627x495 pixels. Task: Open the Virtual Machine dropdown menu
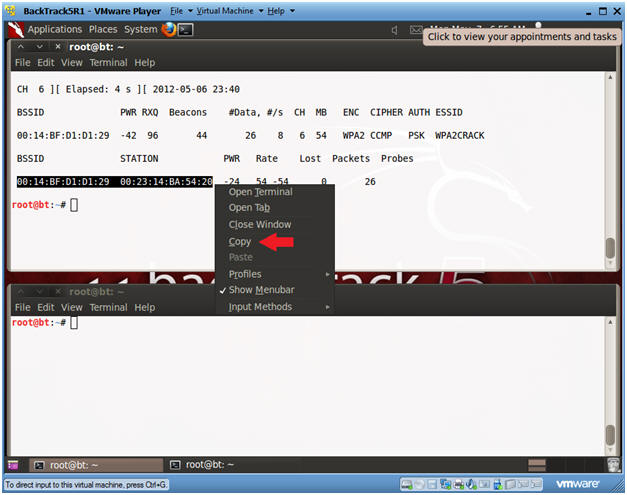[x=229, y=11]
